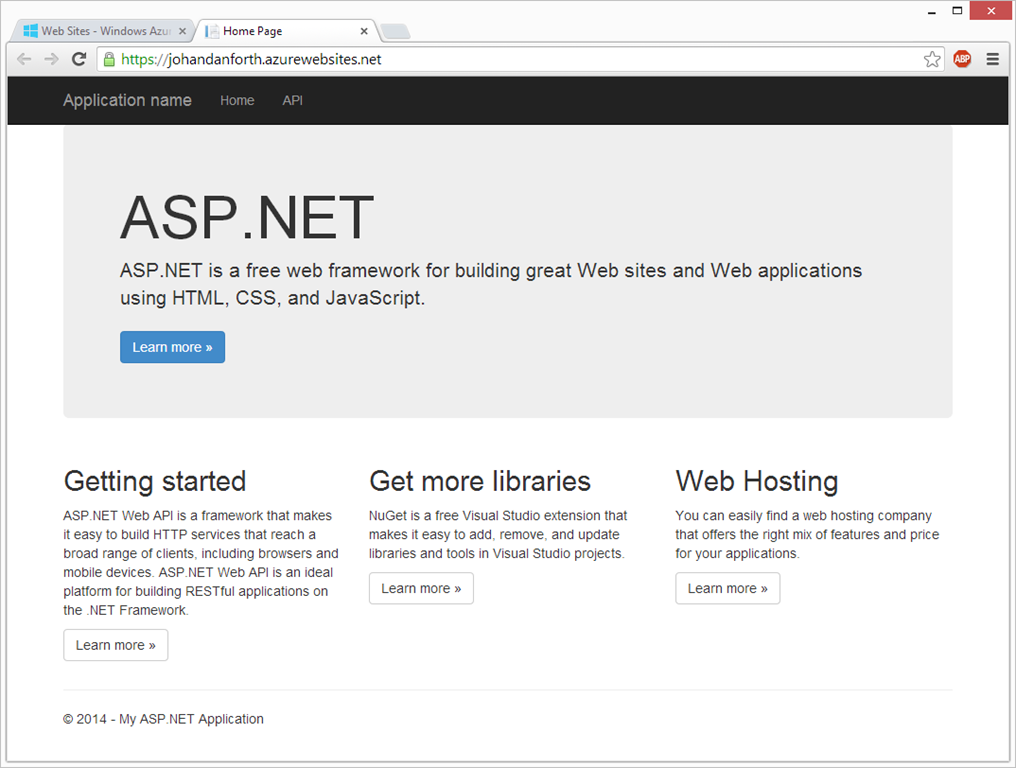This screenshot has height=768, width=1016.
Task: Close the Web Sites - Windows Azure tab
Action: point(182,30)
